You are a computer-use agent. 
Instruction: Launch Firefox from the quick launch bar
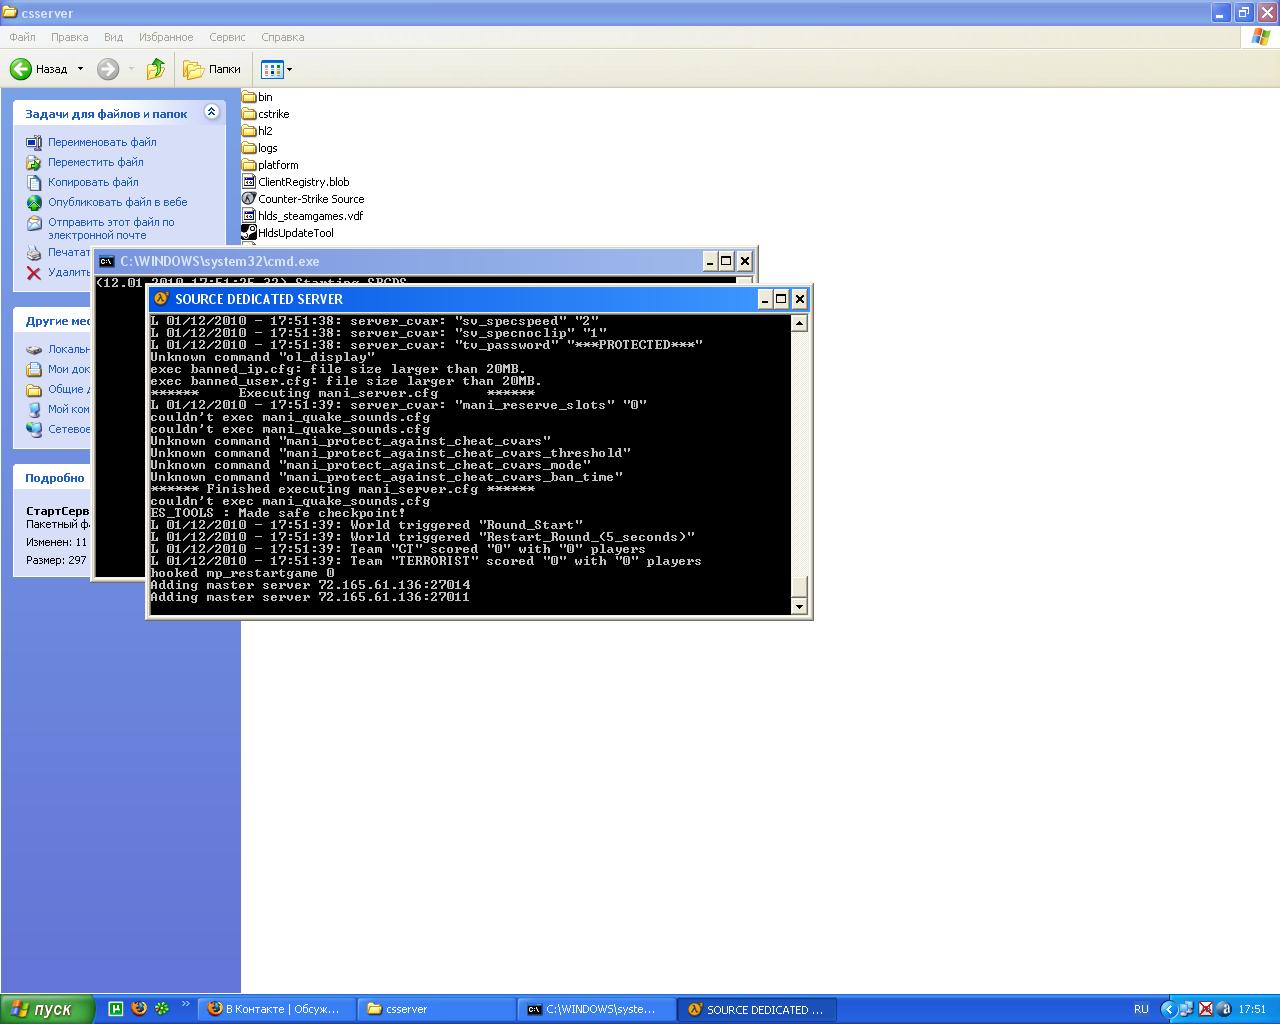tap(139, 1009)
